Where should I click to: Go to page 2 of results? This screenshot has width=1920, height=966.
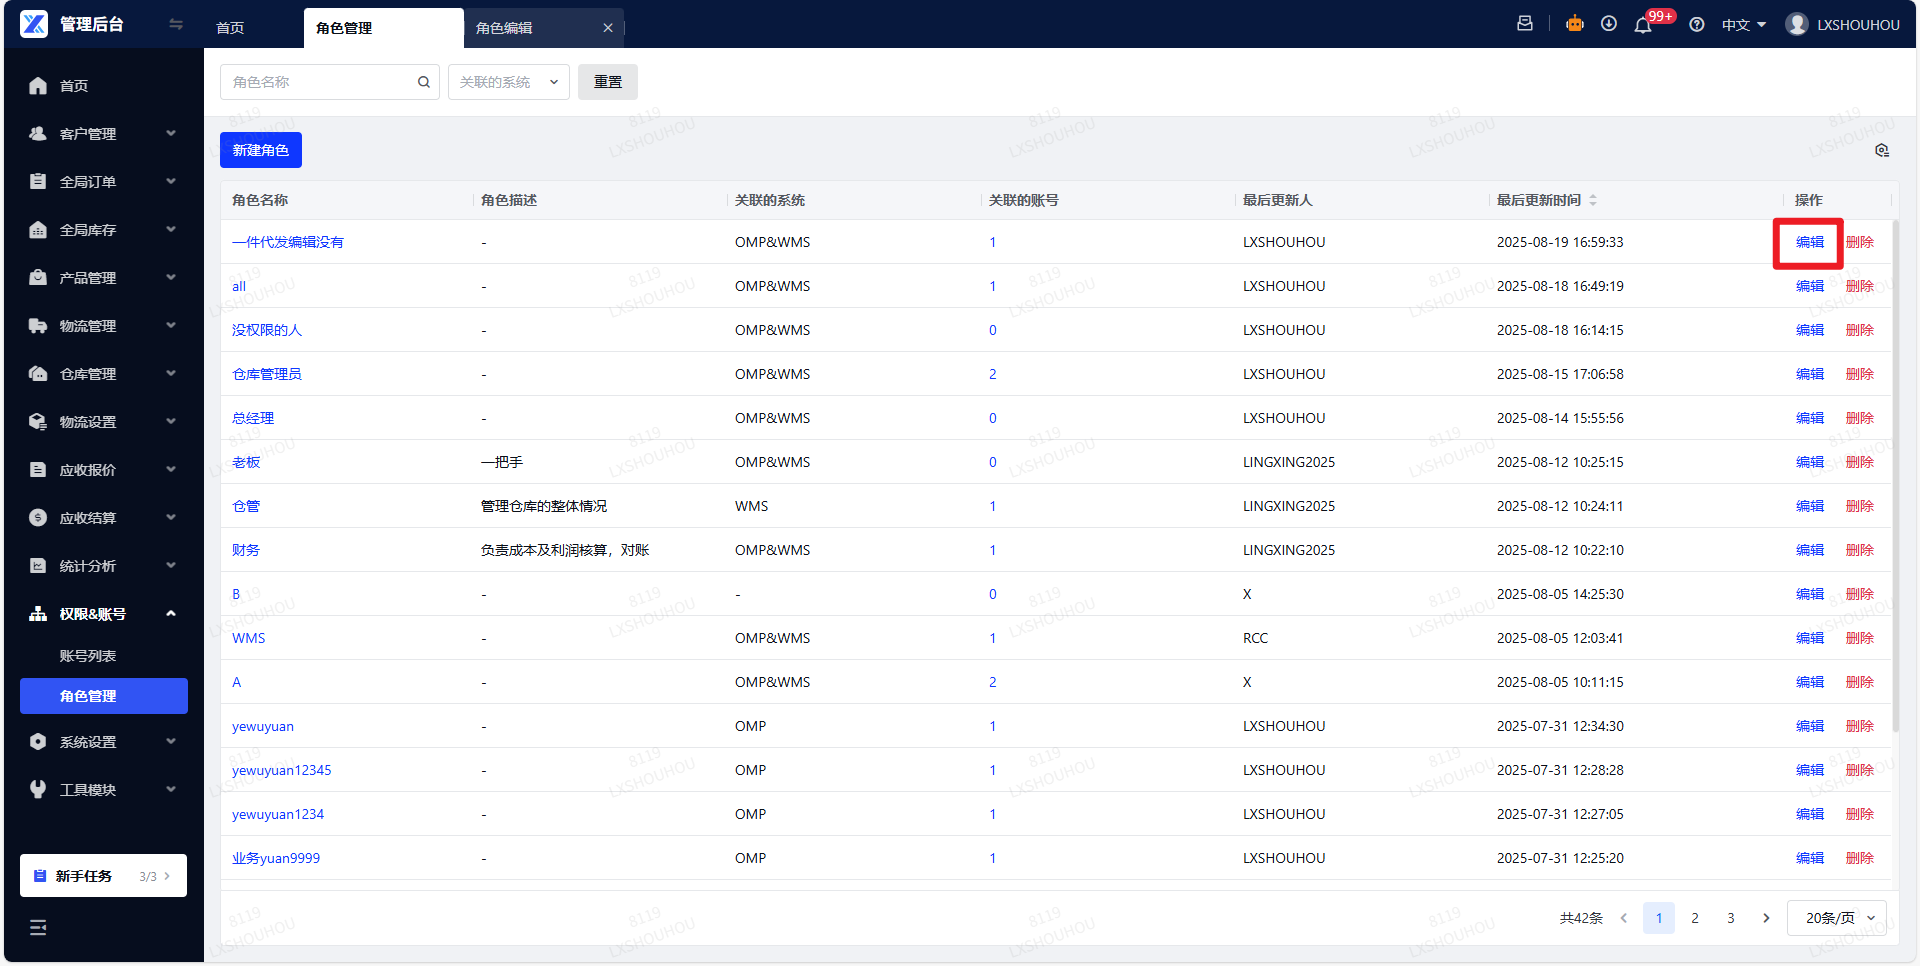click(1695, 918)
